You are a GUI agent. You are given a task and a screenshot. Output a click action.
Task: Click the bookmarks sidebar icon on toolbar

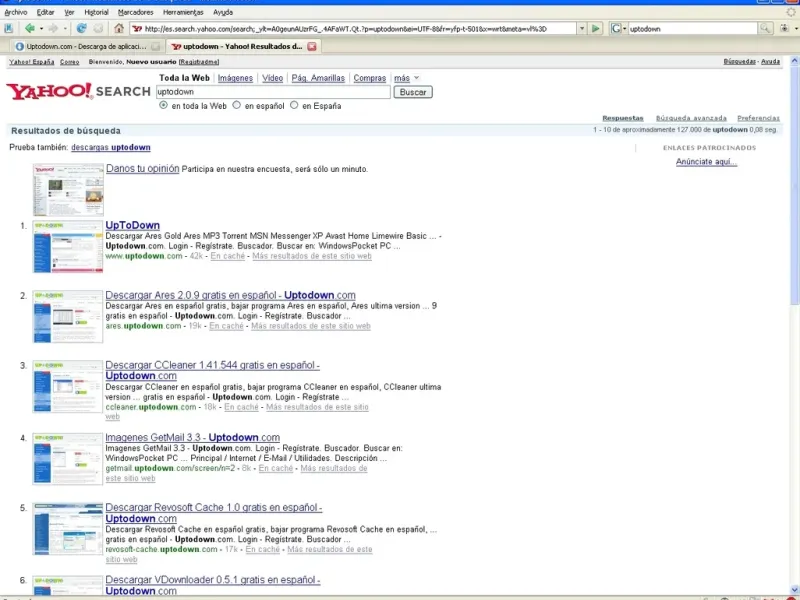8,29
